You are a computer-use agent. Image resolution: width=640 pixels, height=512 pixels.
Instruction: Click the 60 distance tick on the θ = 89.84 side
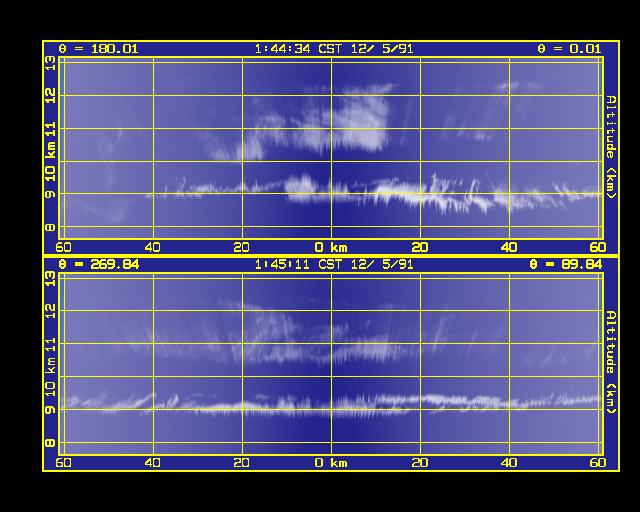[598, 463]
